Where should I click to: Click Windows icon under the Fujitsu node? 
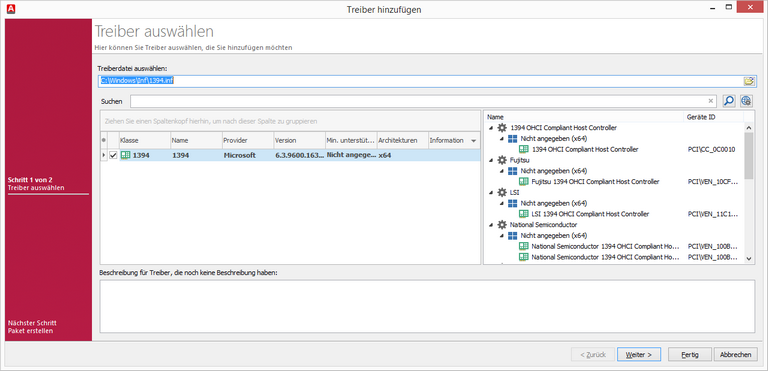(512, 171)
